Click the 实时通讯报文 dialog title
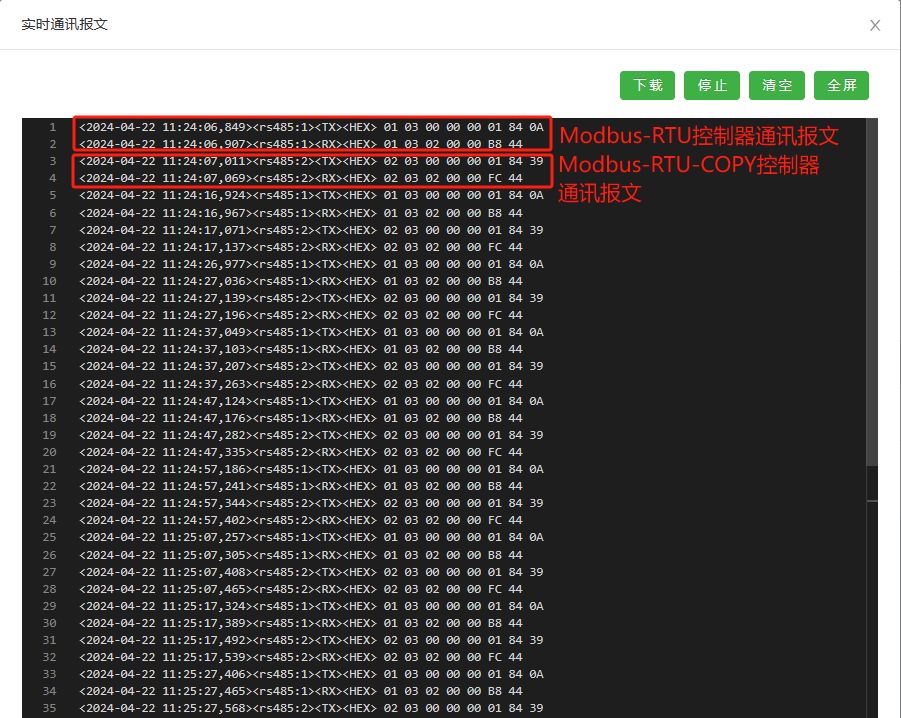901x718 pixels. [64, 25]
